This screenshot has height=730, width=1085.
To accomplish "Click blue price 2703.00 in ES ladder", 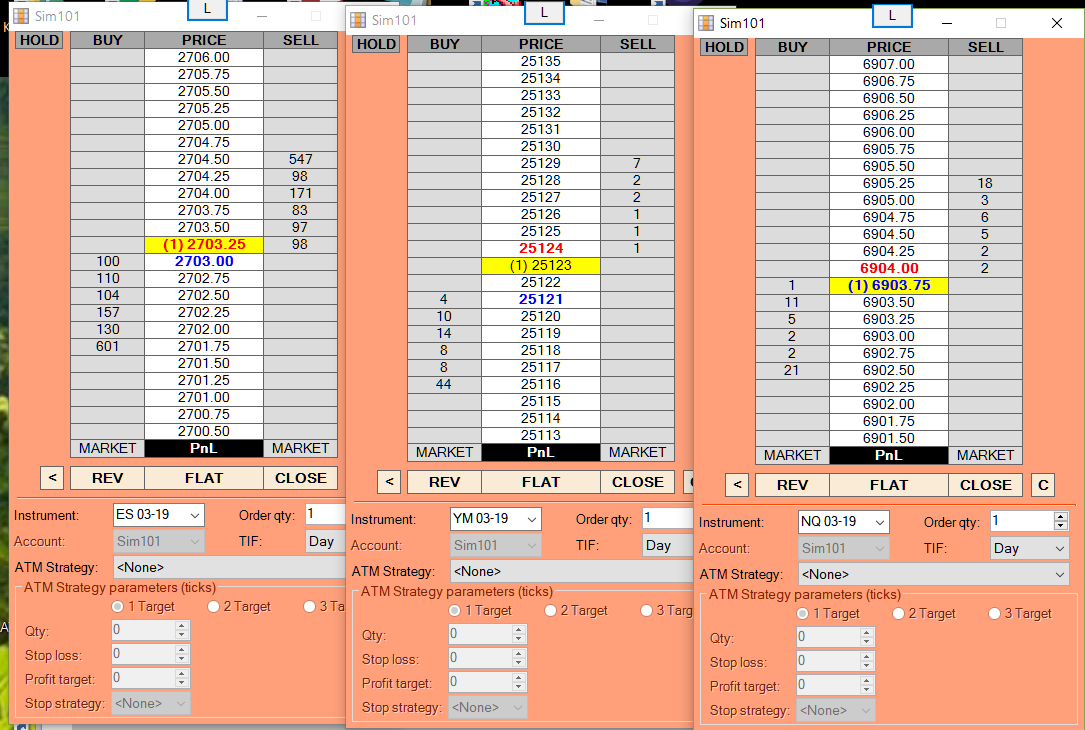I will pos(203,262).
